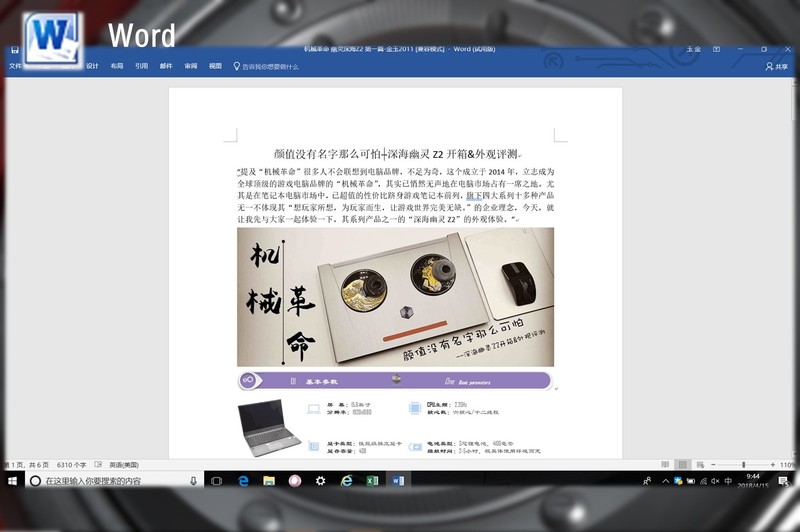800x532 pixels.
Task: Open the Windows Start menu
Action: pyautogui.click(x=13, y=480)
